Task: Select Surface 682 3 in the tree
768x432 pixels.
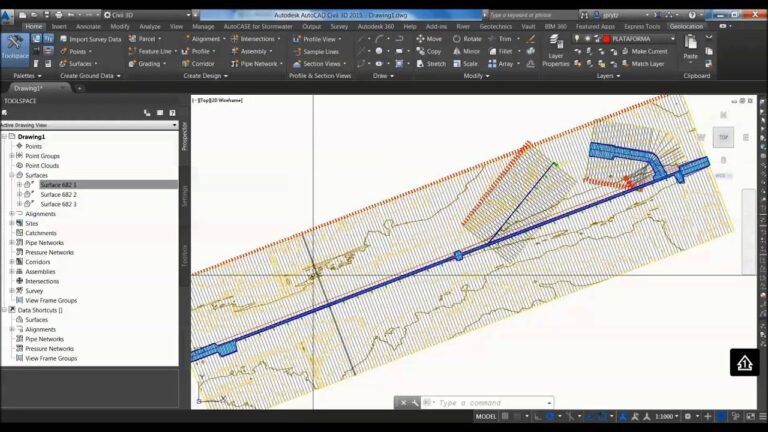Action: (x=58, y=204)
